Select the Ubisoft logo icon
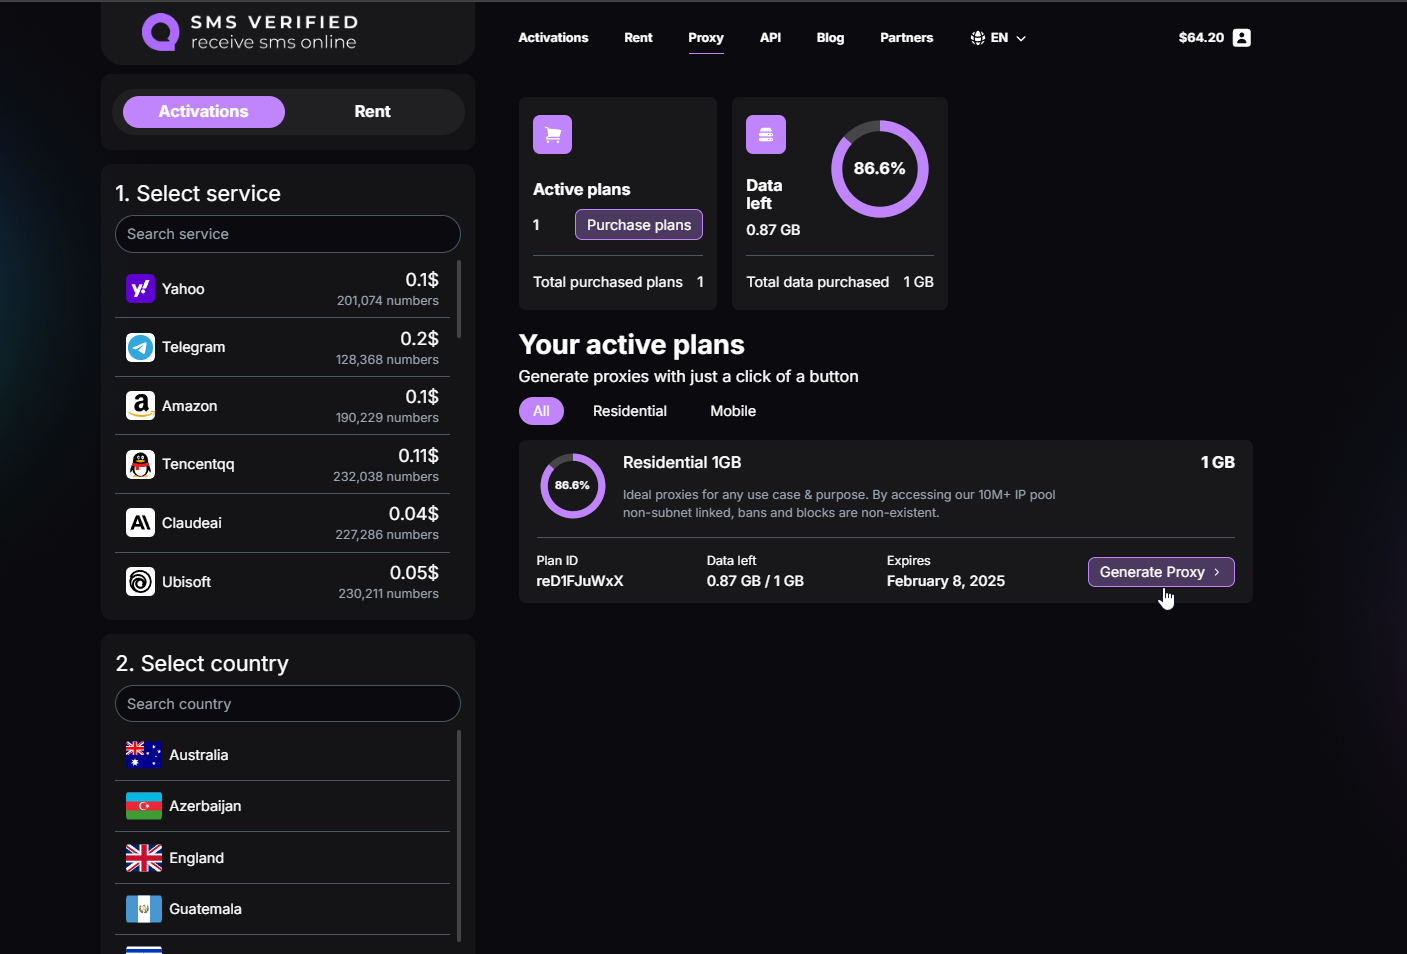The width and height of the screenshot is (1407, 954). click(x=140, y=582)
